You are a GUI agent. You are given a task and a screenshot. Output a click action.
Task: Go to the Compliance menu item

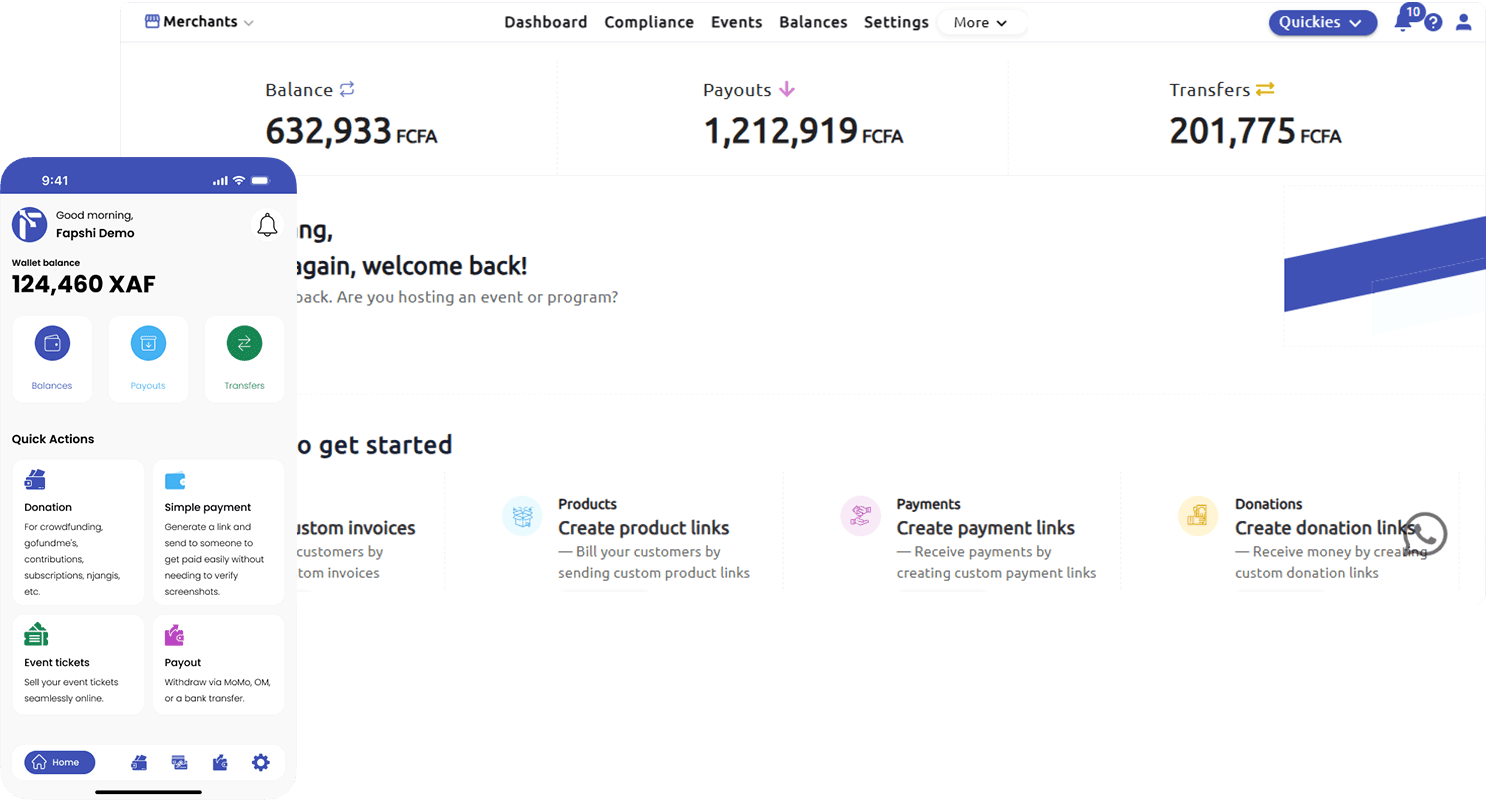649,22
